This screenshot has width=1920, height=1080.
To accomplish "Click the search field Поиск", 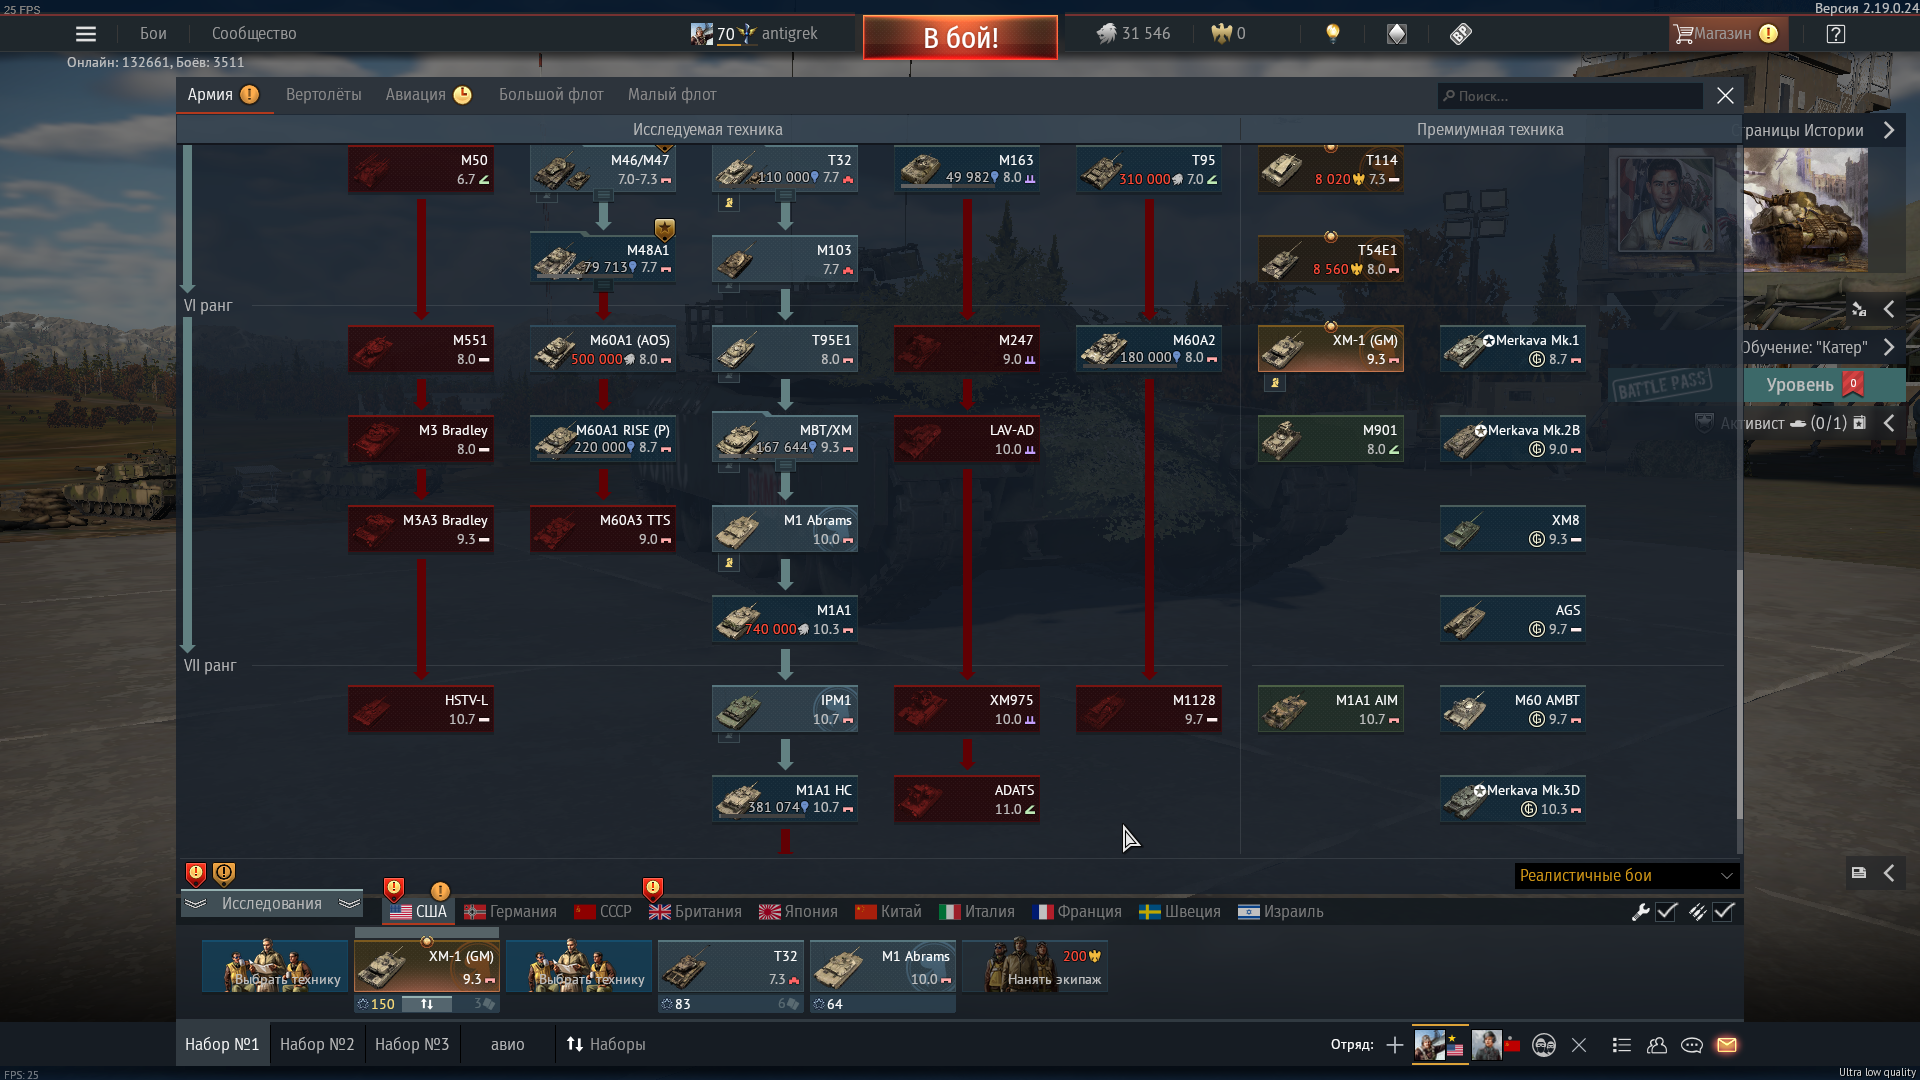I will (1570, 96).
